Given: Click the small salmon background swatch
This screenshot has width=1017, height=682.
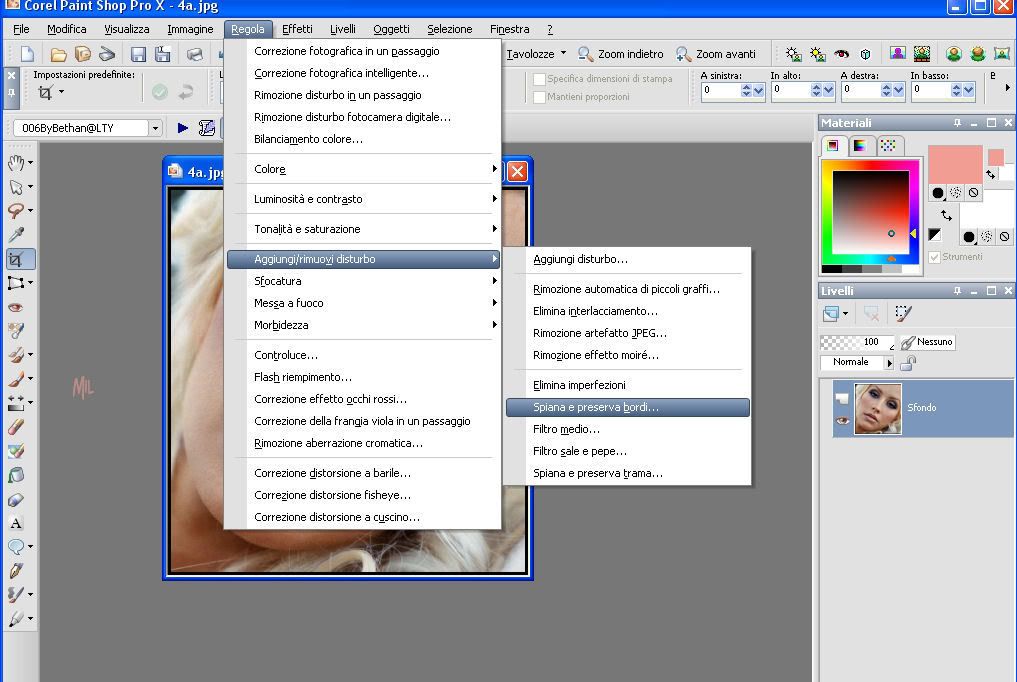Looking at the screenshot, I should [x=996, y=157].
